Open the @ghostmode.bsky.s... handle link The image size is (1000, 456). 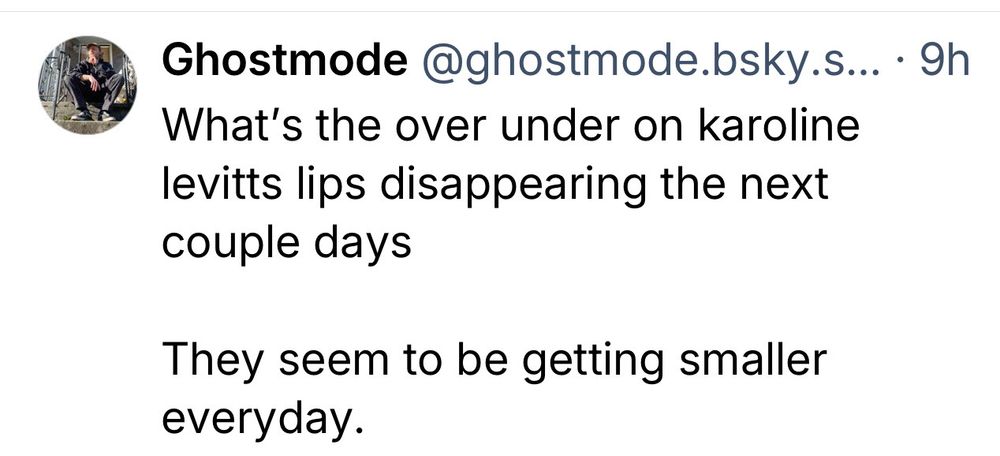(x=649, y=64)
